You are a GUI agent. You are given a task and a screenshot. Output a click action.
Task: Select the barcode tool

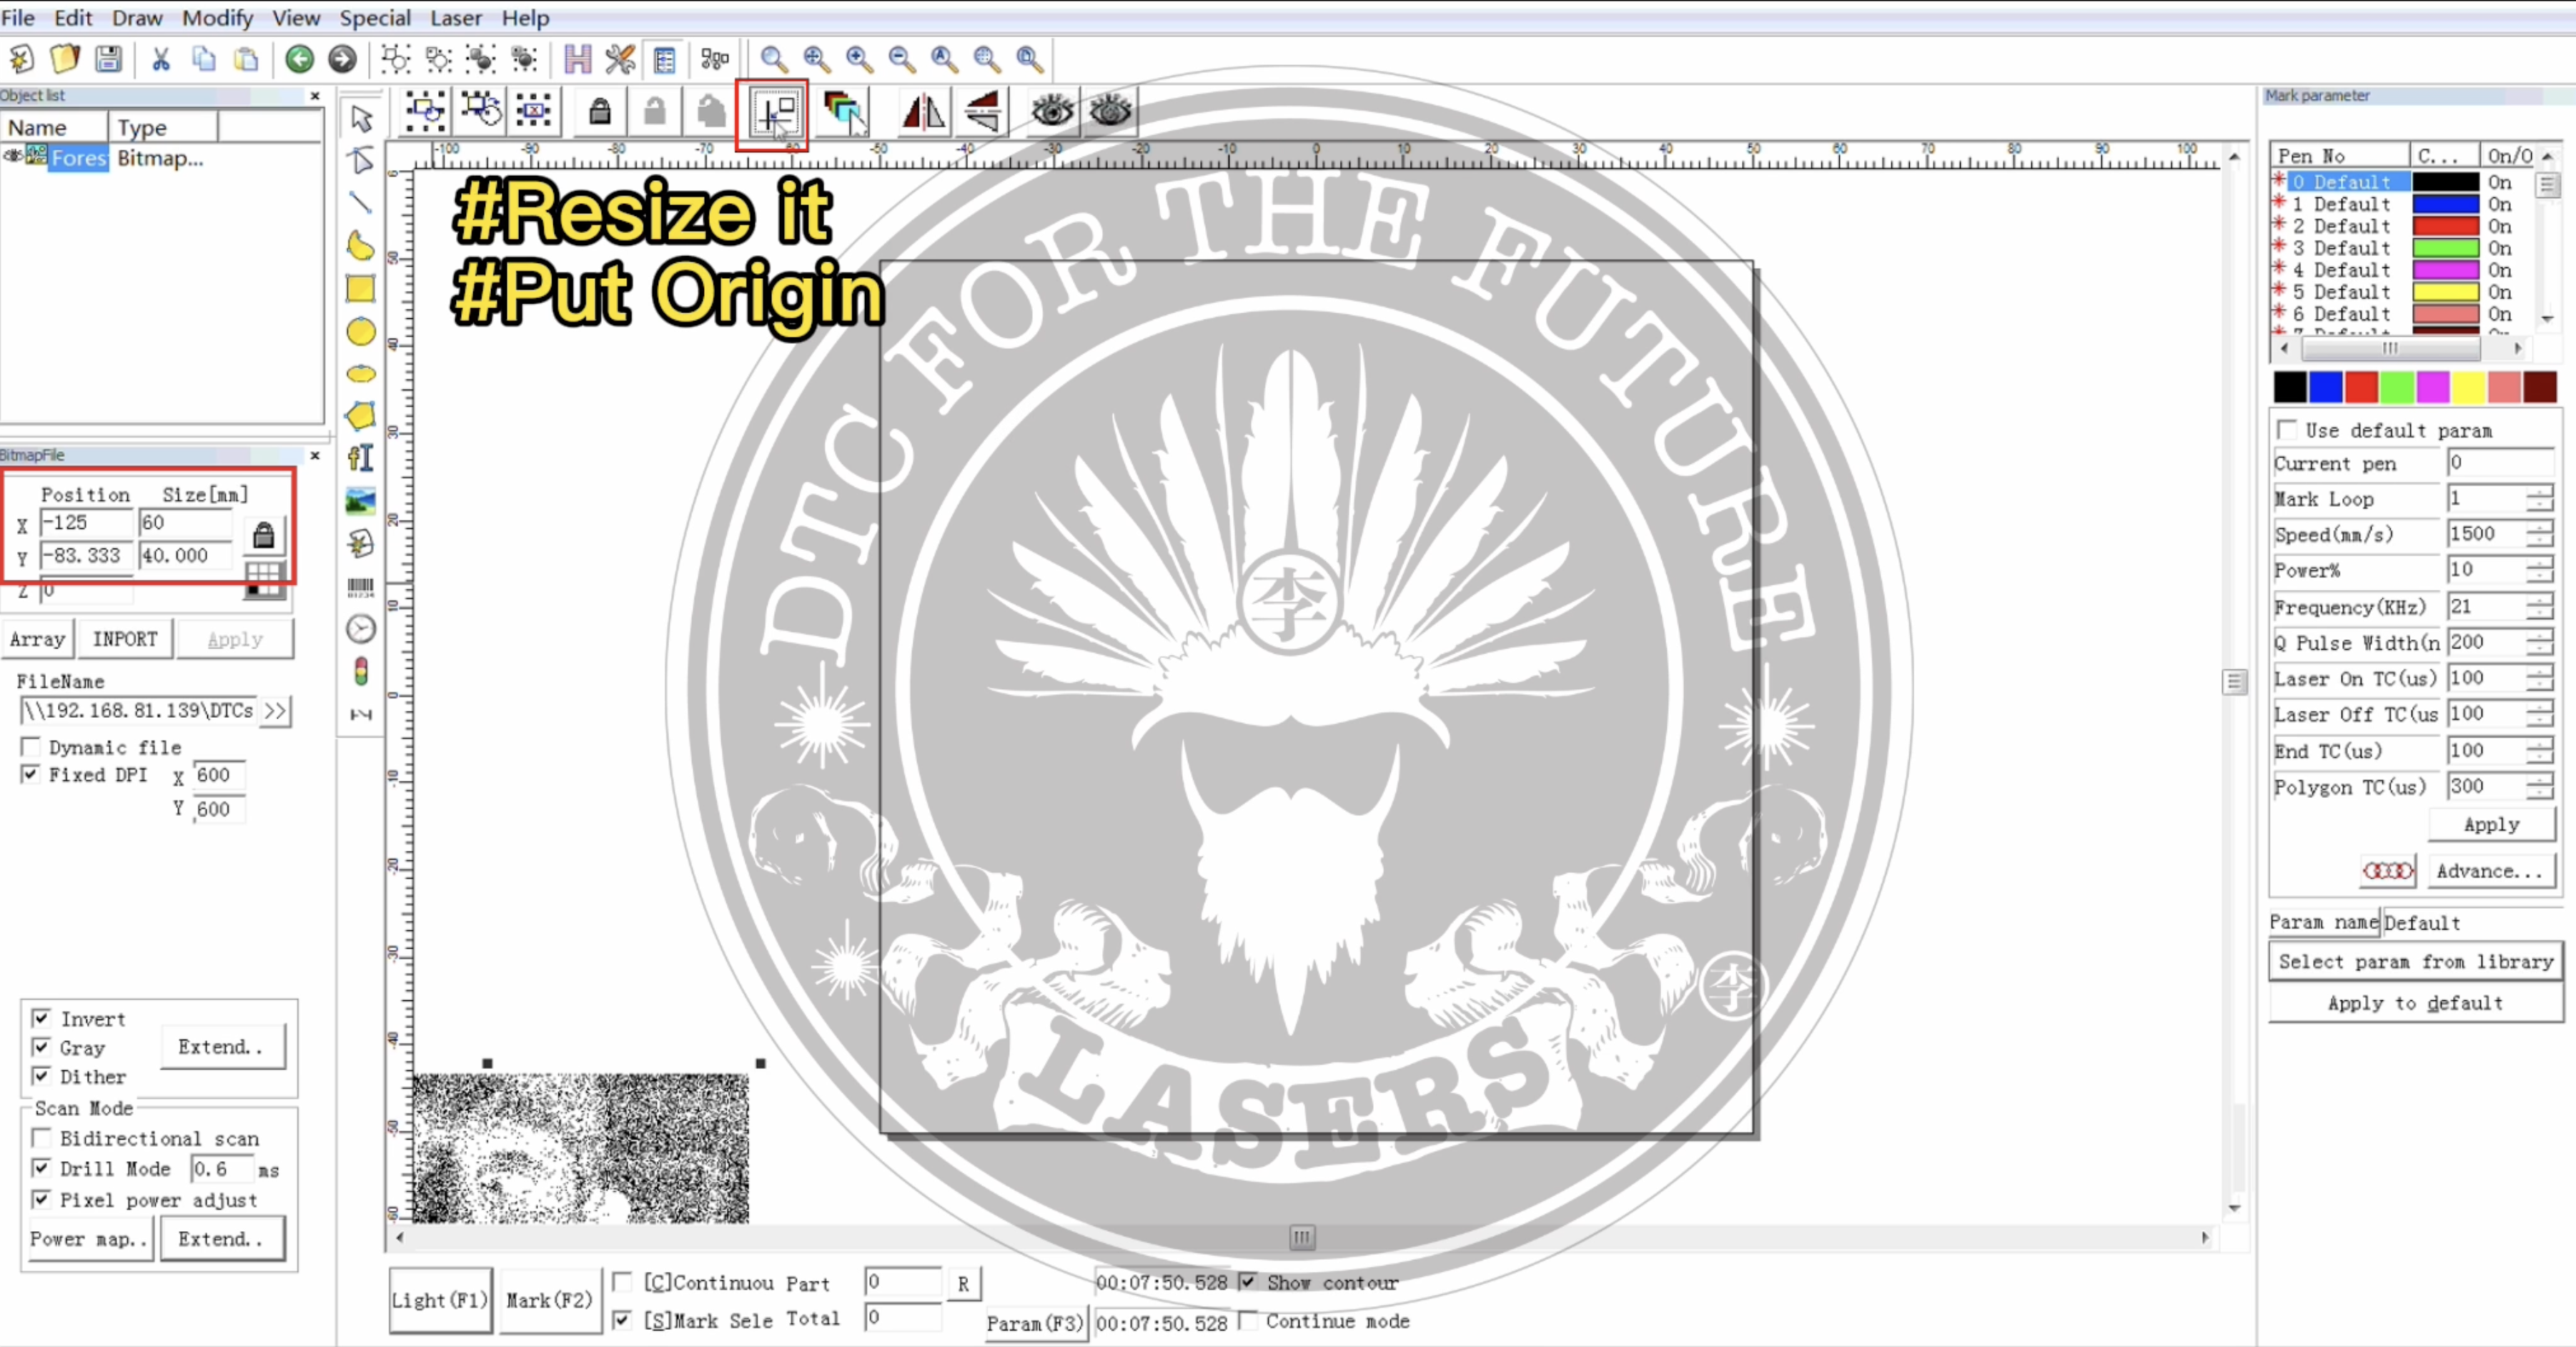coord(361,587)
